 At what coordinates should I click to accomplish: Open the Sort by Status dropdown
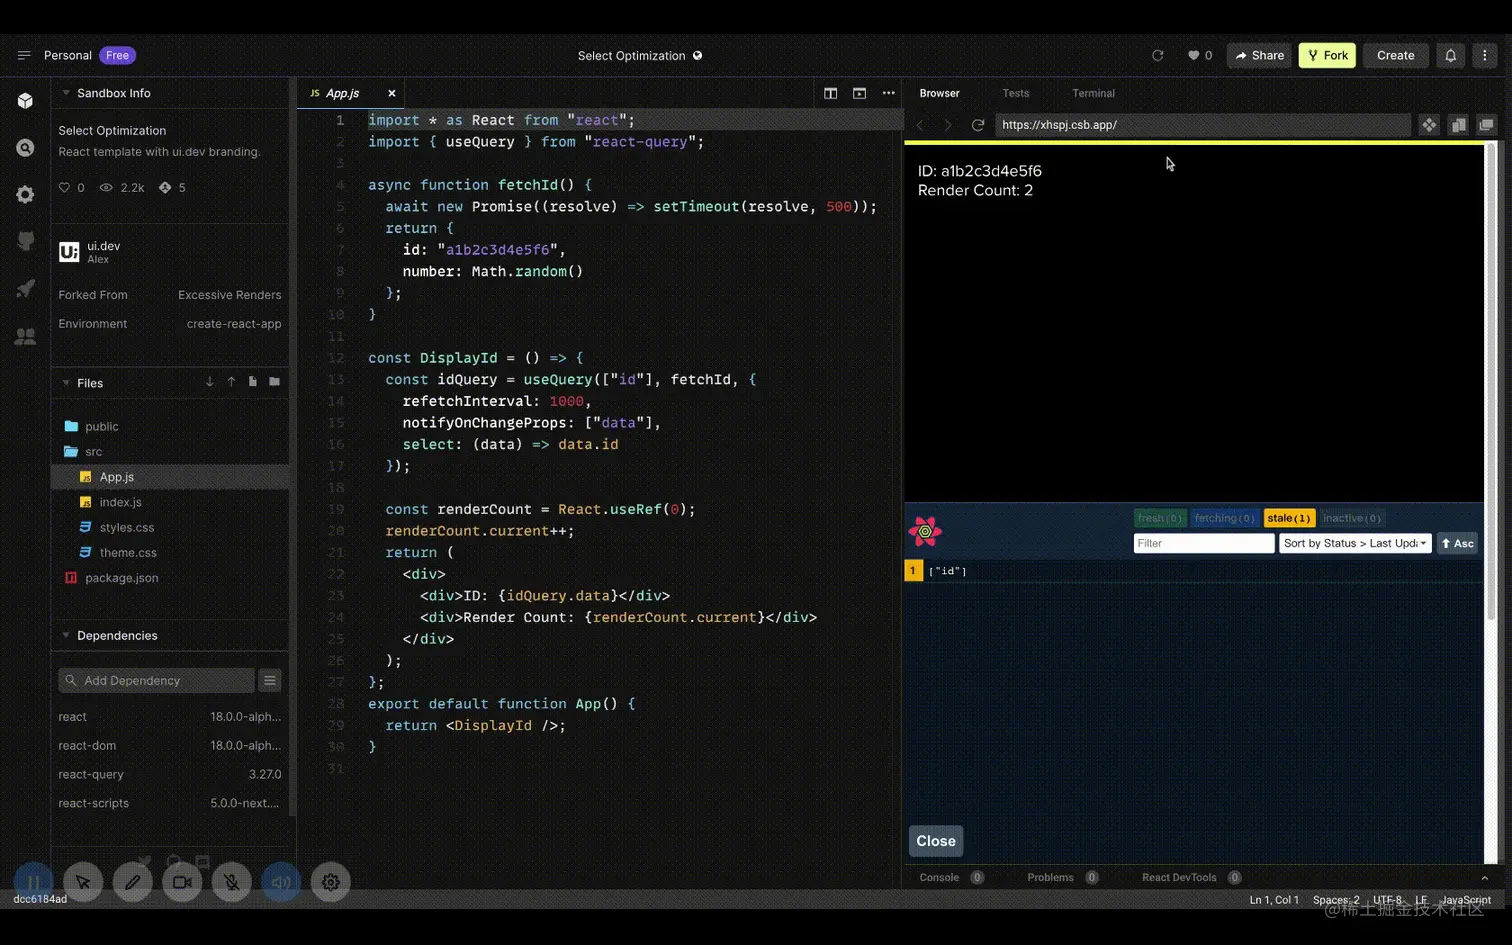tap(1355, 543)
